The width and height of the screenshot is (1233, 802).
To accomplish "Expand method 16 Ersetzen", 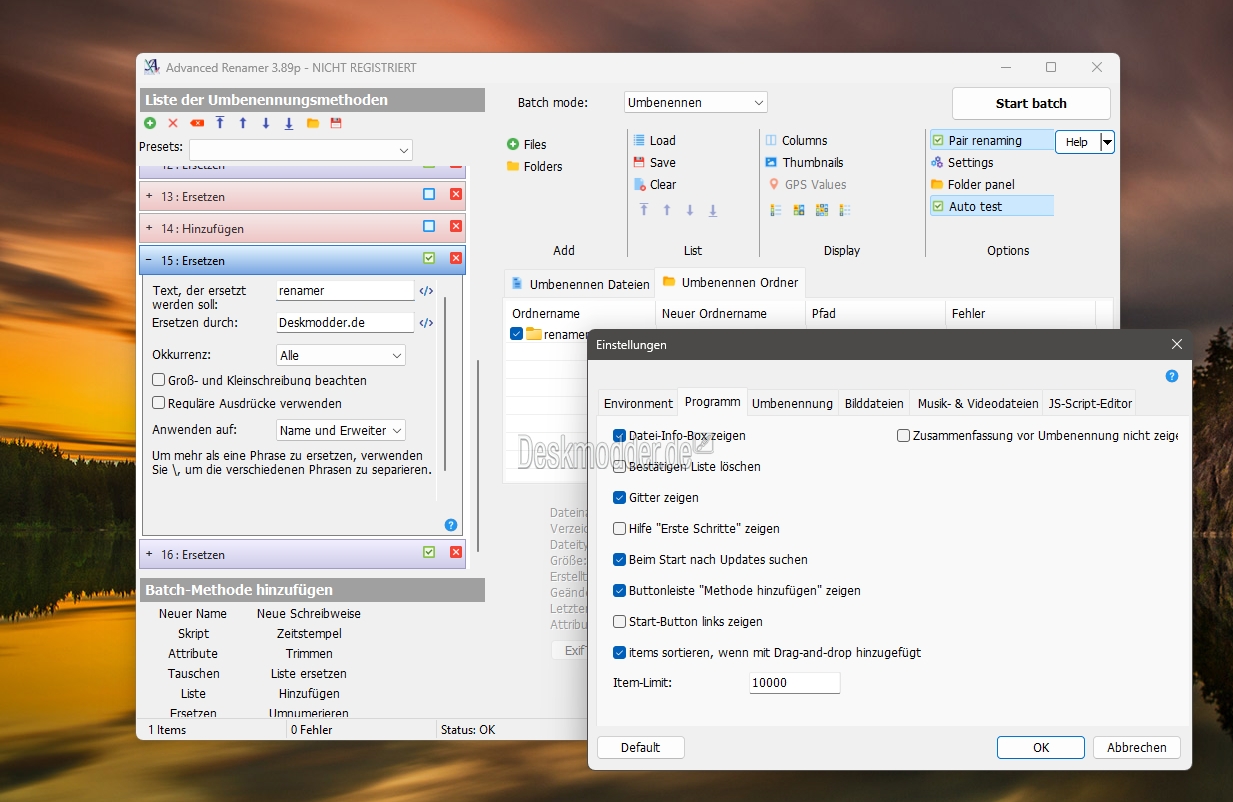I will (149, 553).
